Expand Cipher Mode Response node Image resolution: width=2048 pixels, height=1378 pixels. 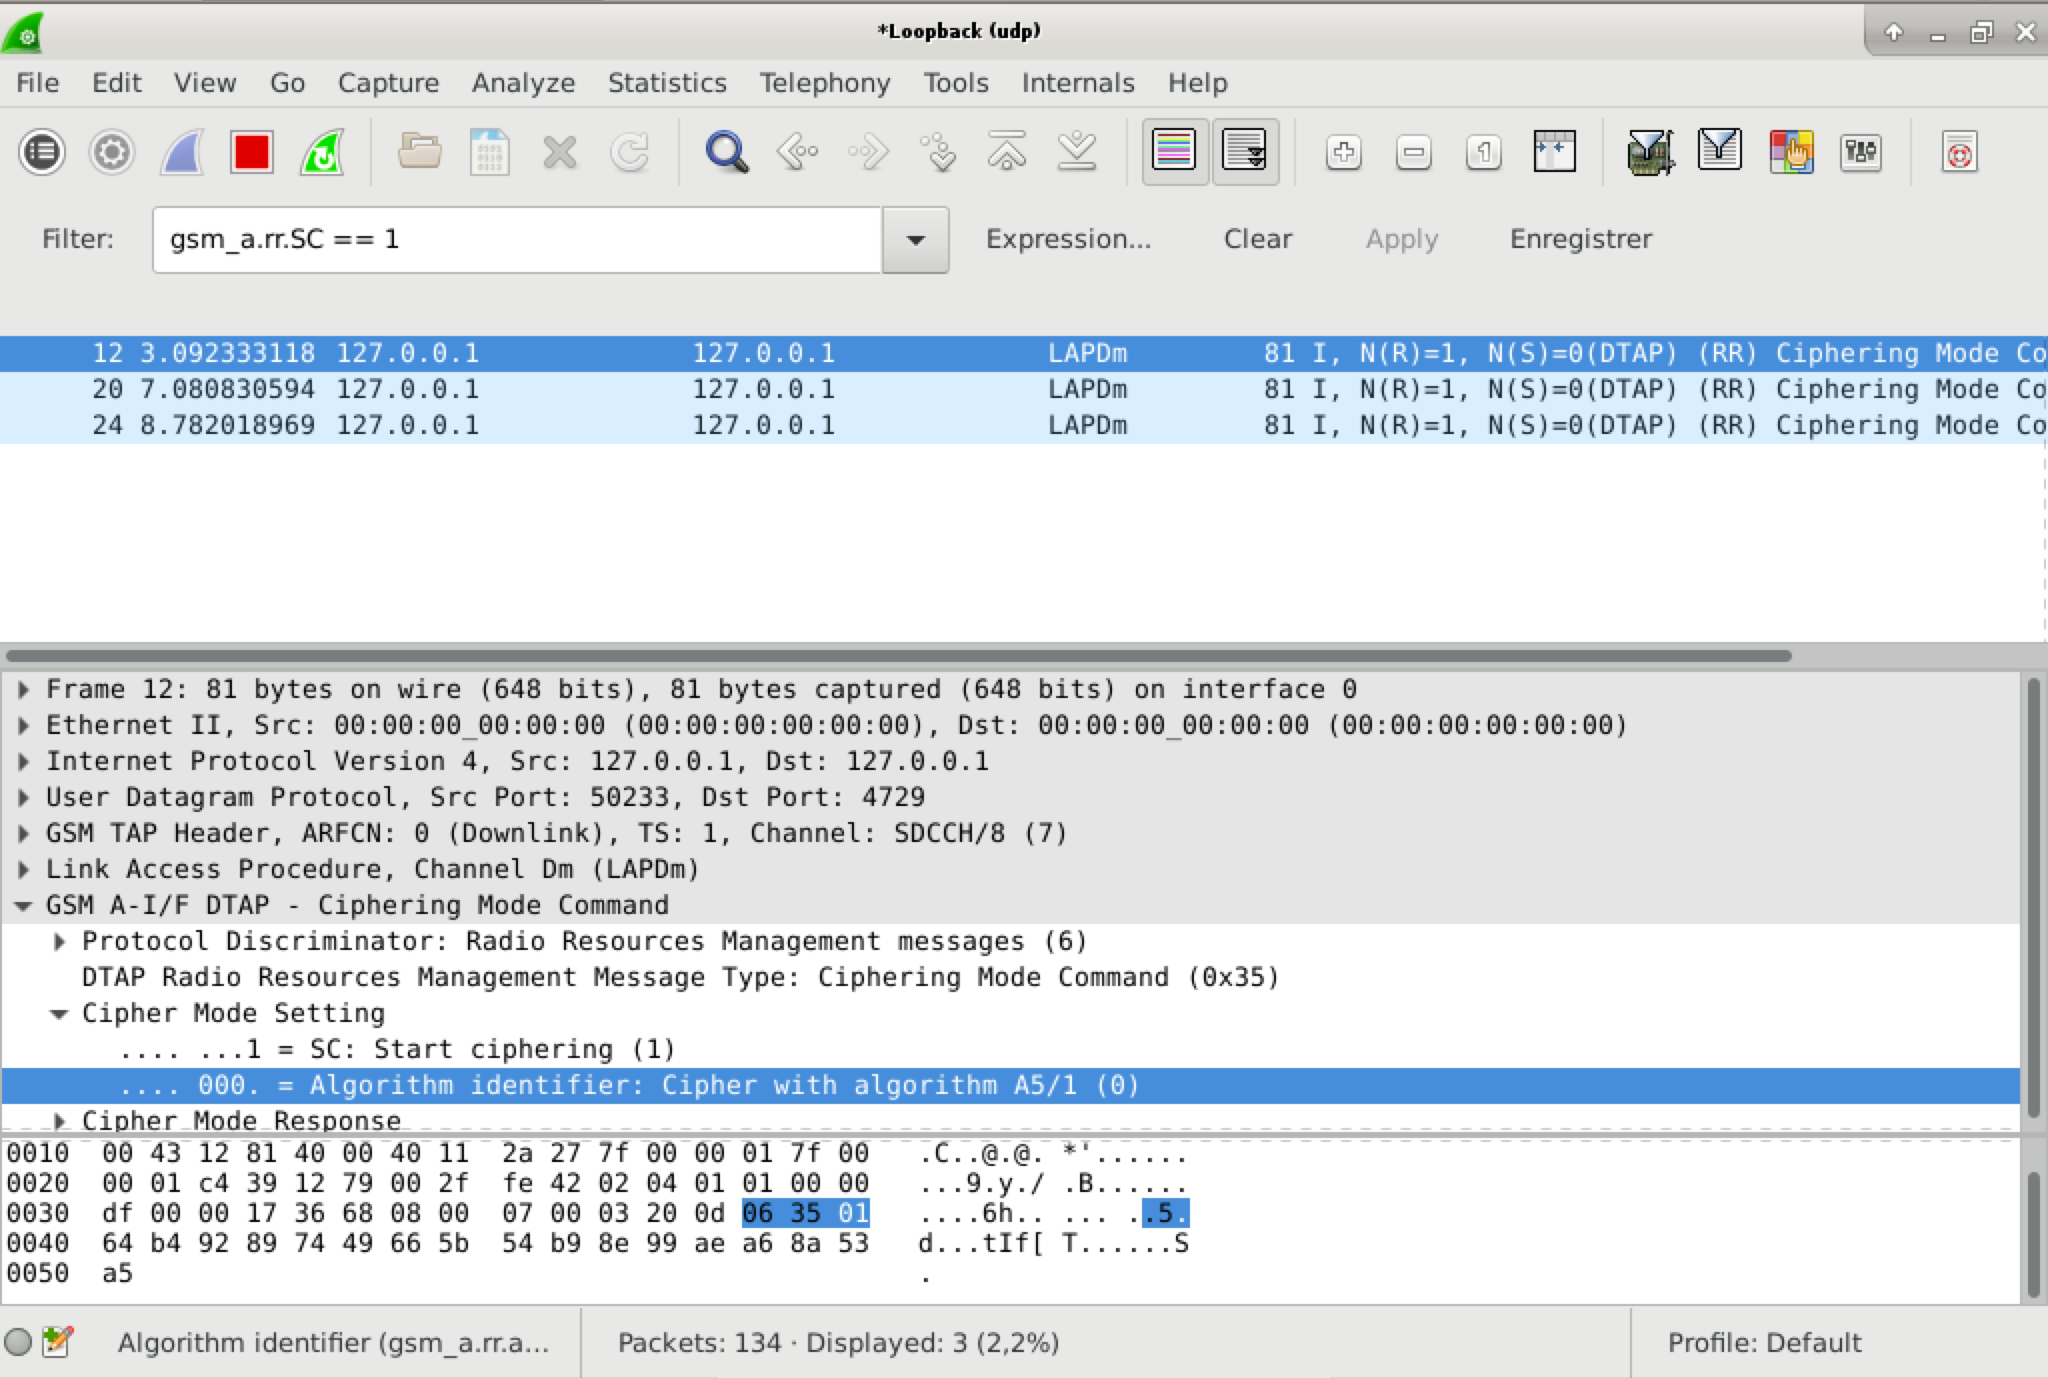pos(59,1121)
